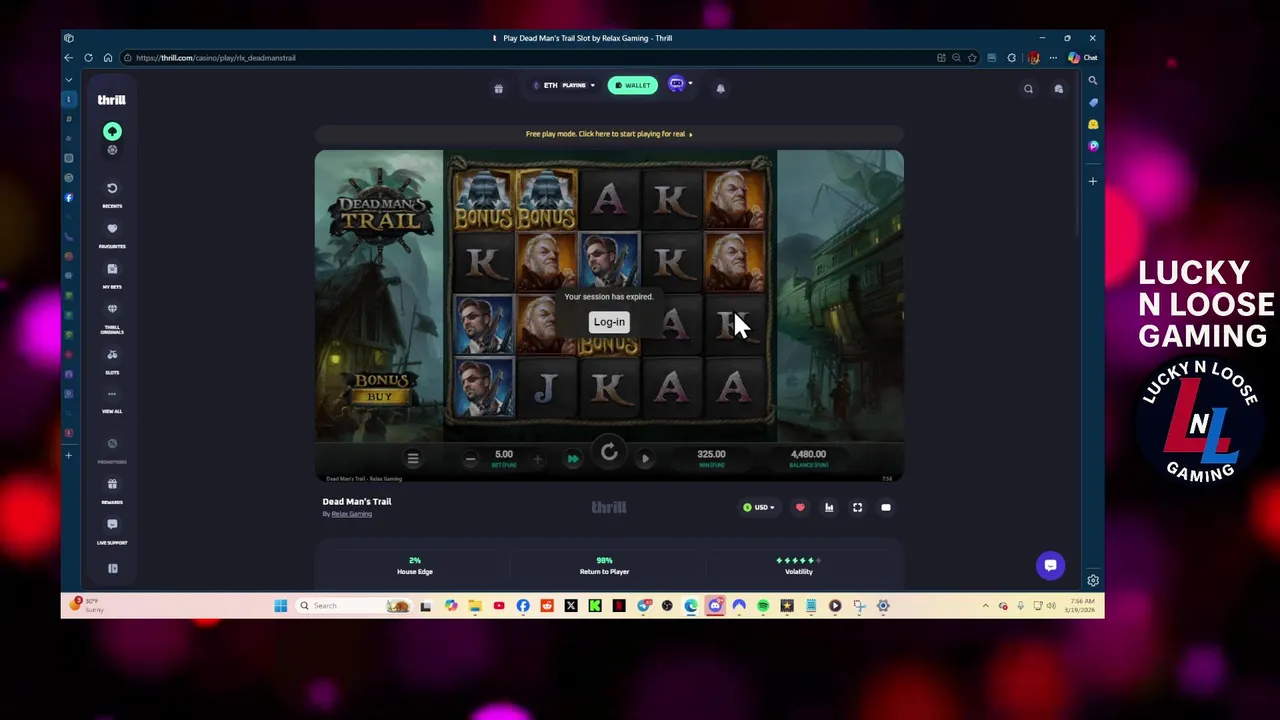Expand the vertical tabs chevron

69,79
